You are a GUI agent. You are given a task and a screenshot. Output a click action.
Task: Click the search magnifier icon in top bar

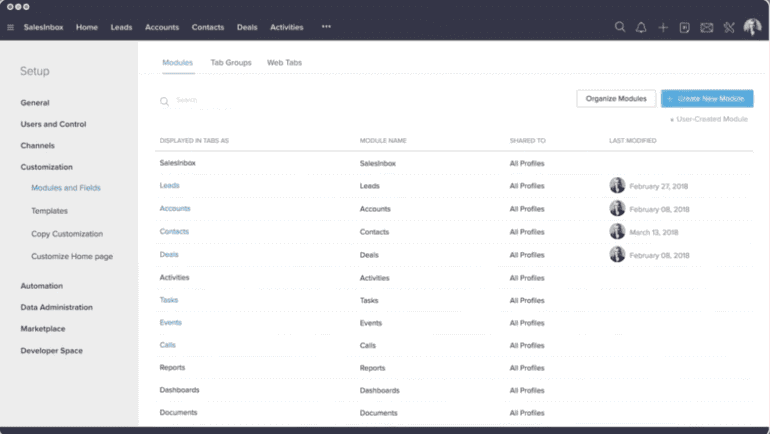(x=620, y=27)
